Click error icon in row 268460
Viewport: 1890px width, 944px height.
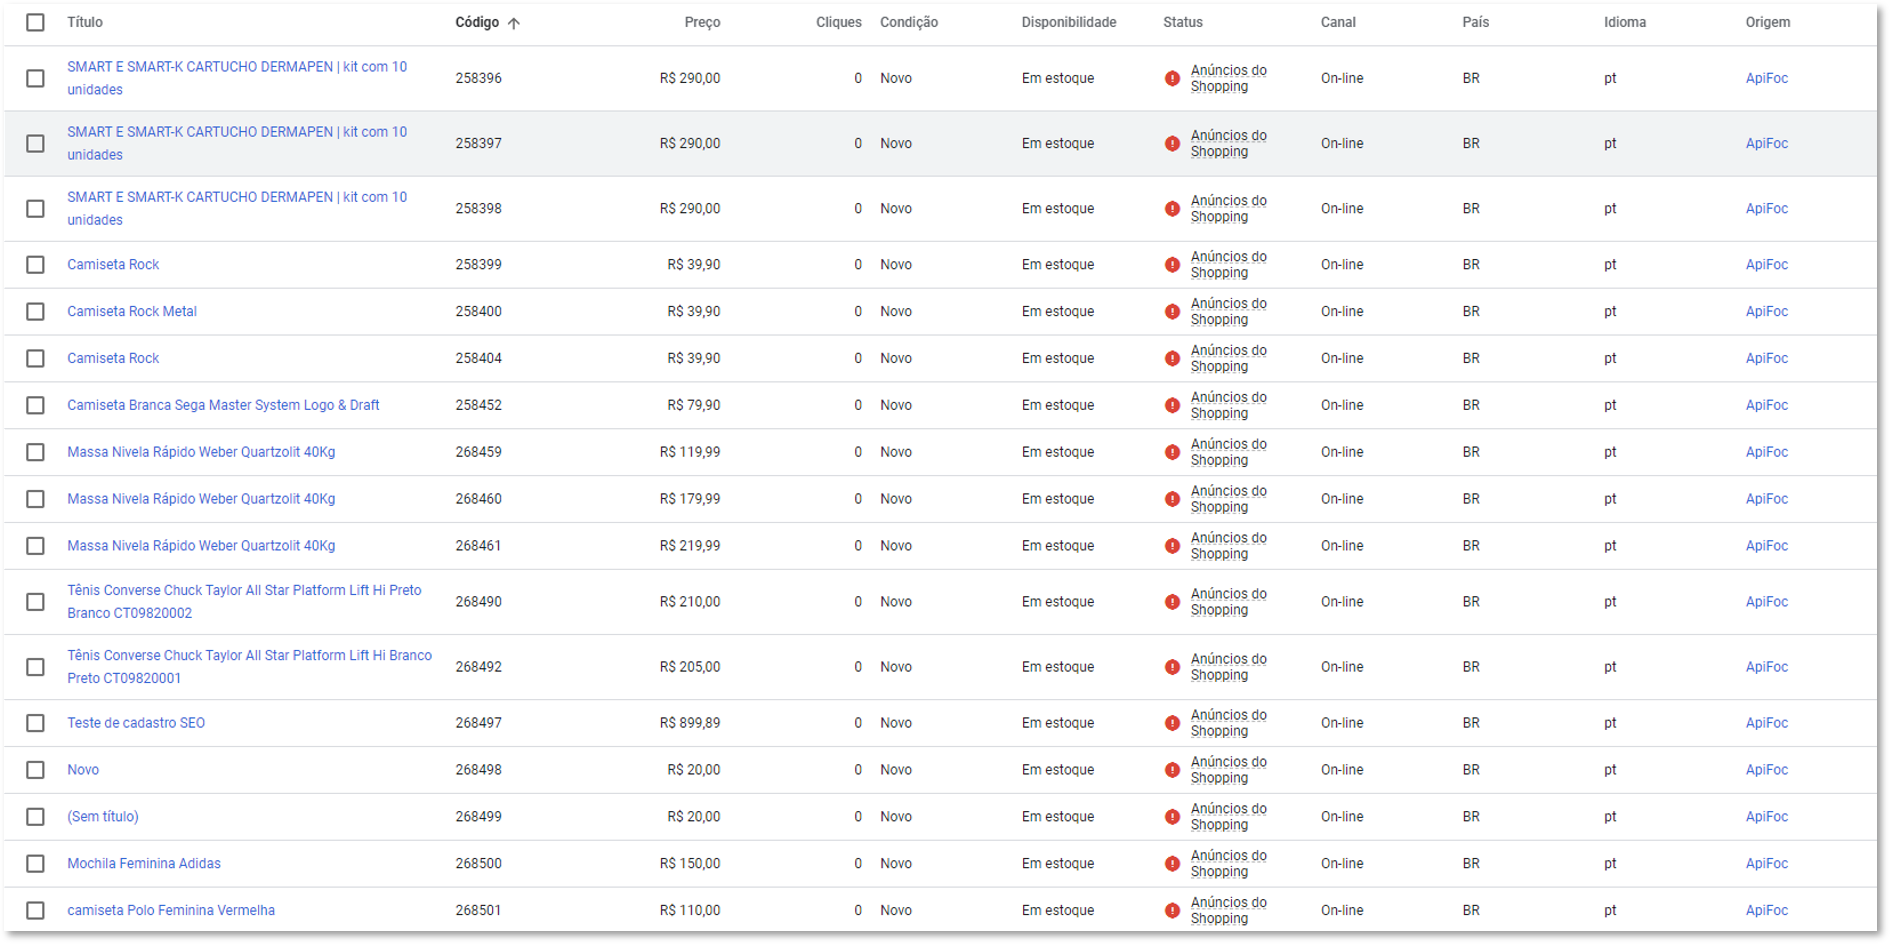pos(1172,499)
